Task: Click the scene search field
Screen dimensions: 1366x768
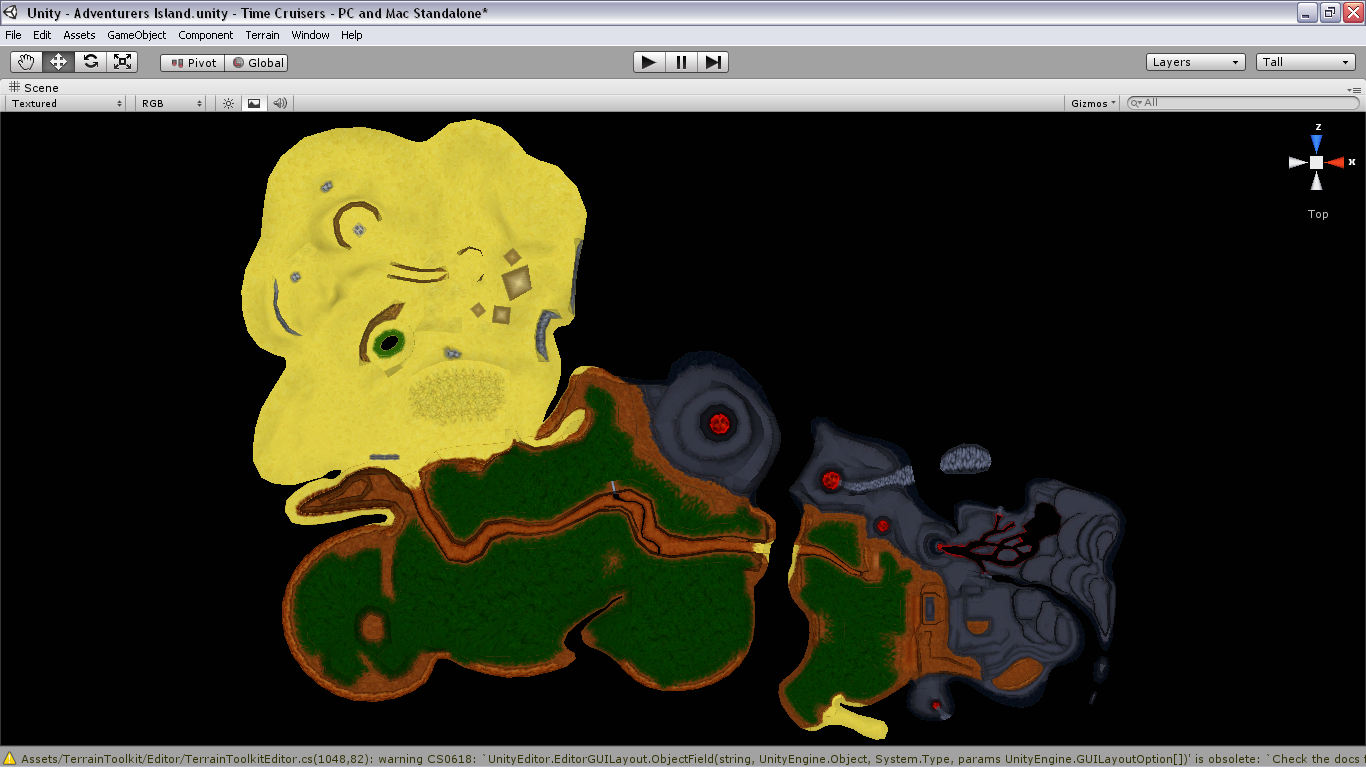Action: coord(1243,103)
